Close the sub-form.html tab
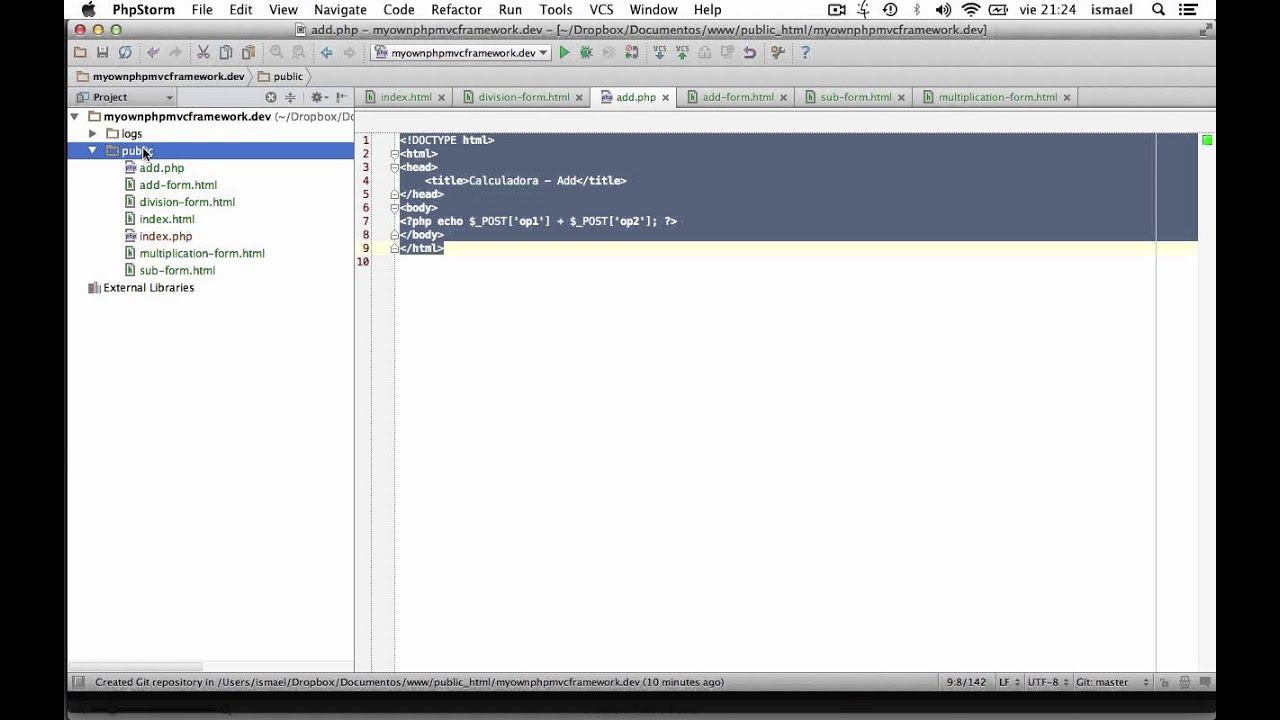1280x720 pixels. pyautogui.click(x=901, y=98)
